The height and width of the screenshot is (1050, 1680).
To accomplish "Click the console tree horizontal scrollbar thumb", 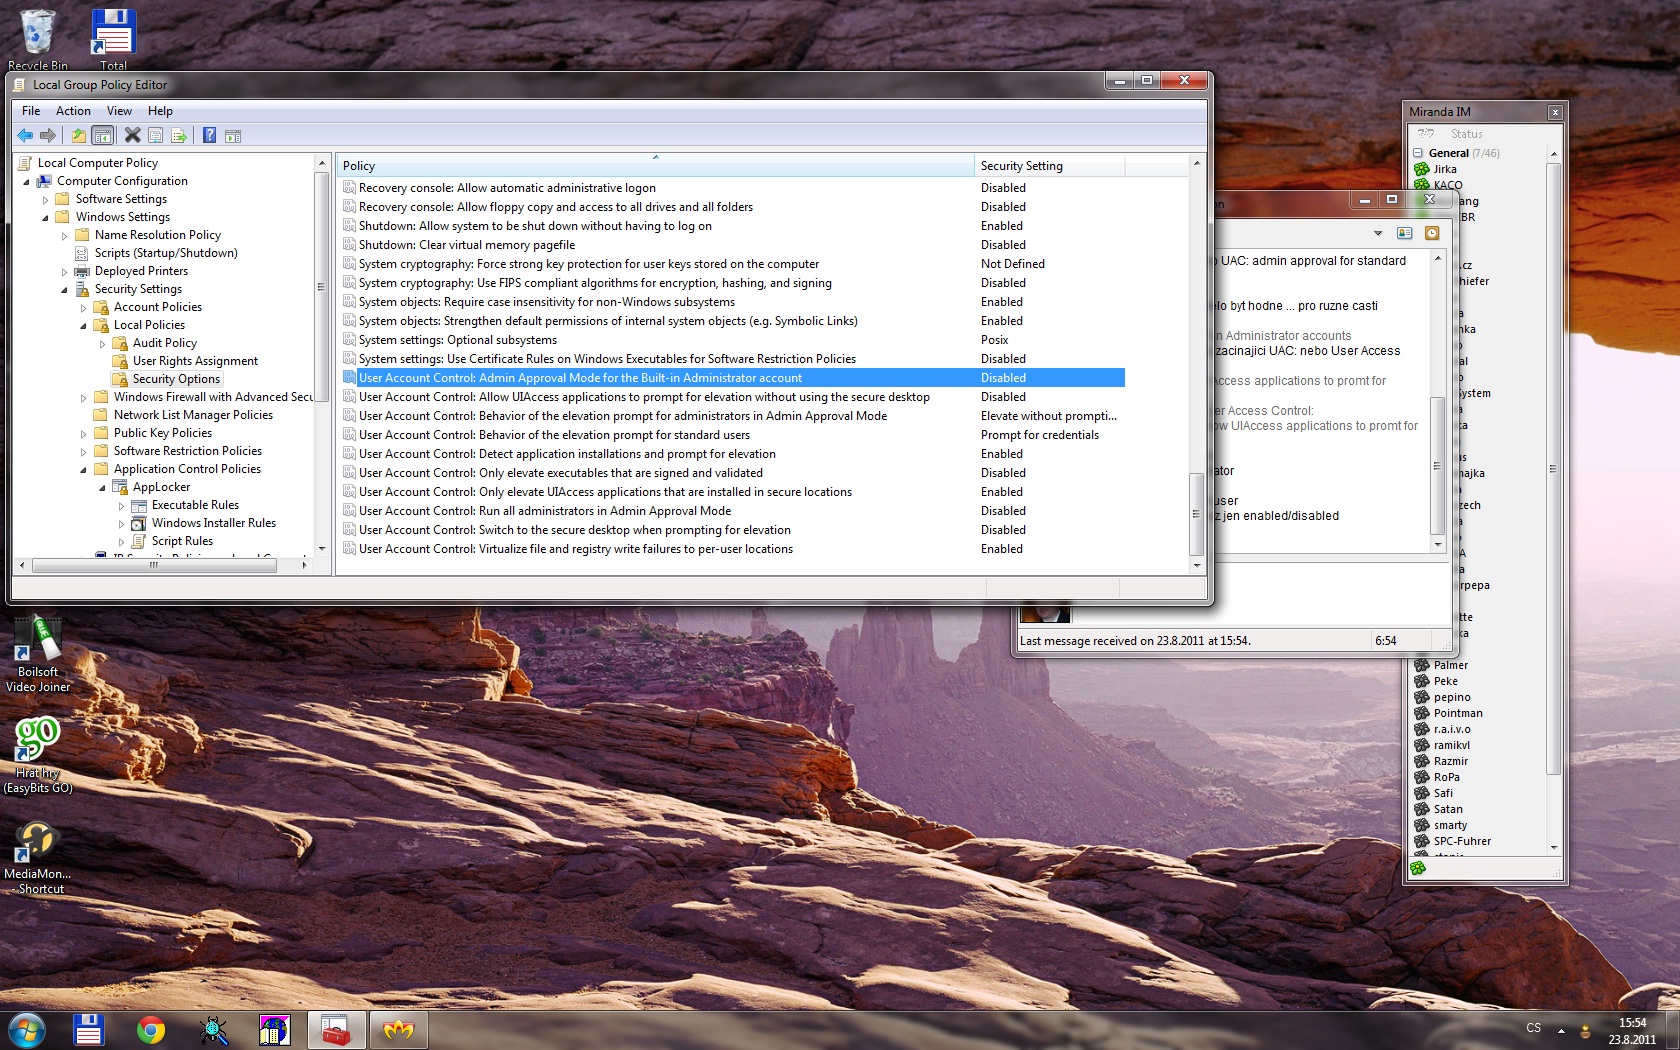I will click(x=154, y=565).
